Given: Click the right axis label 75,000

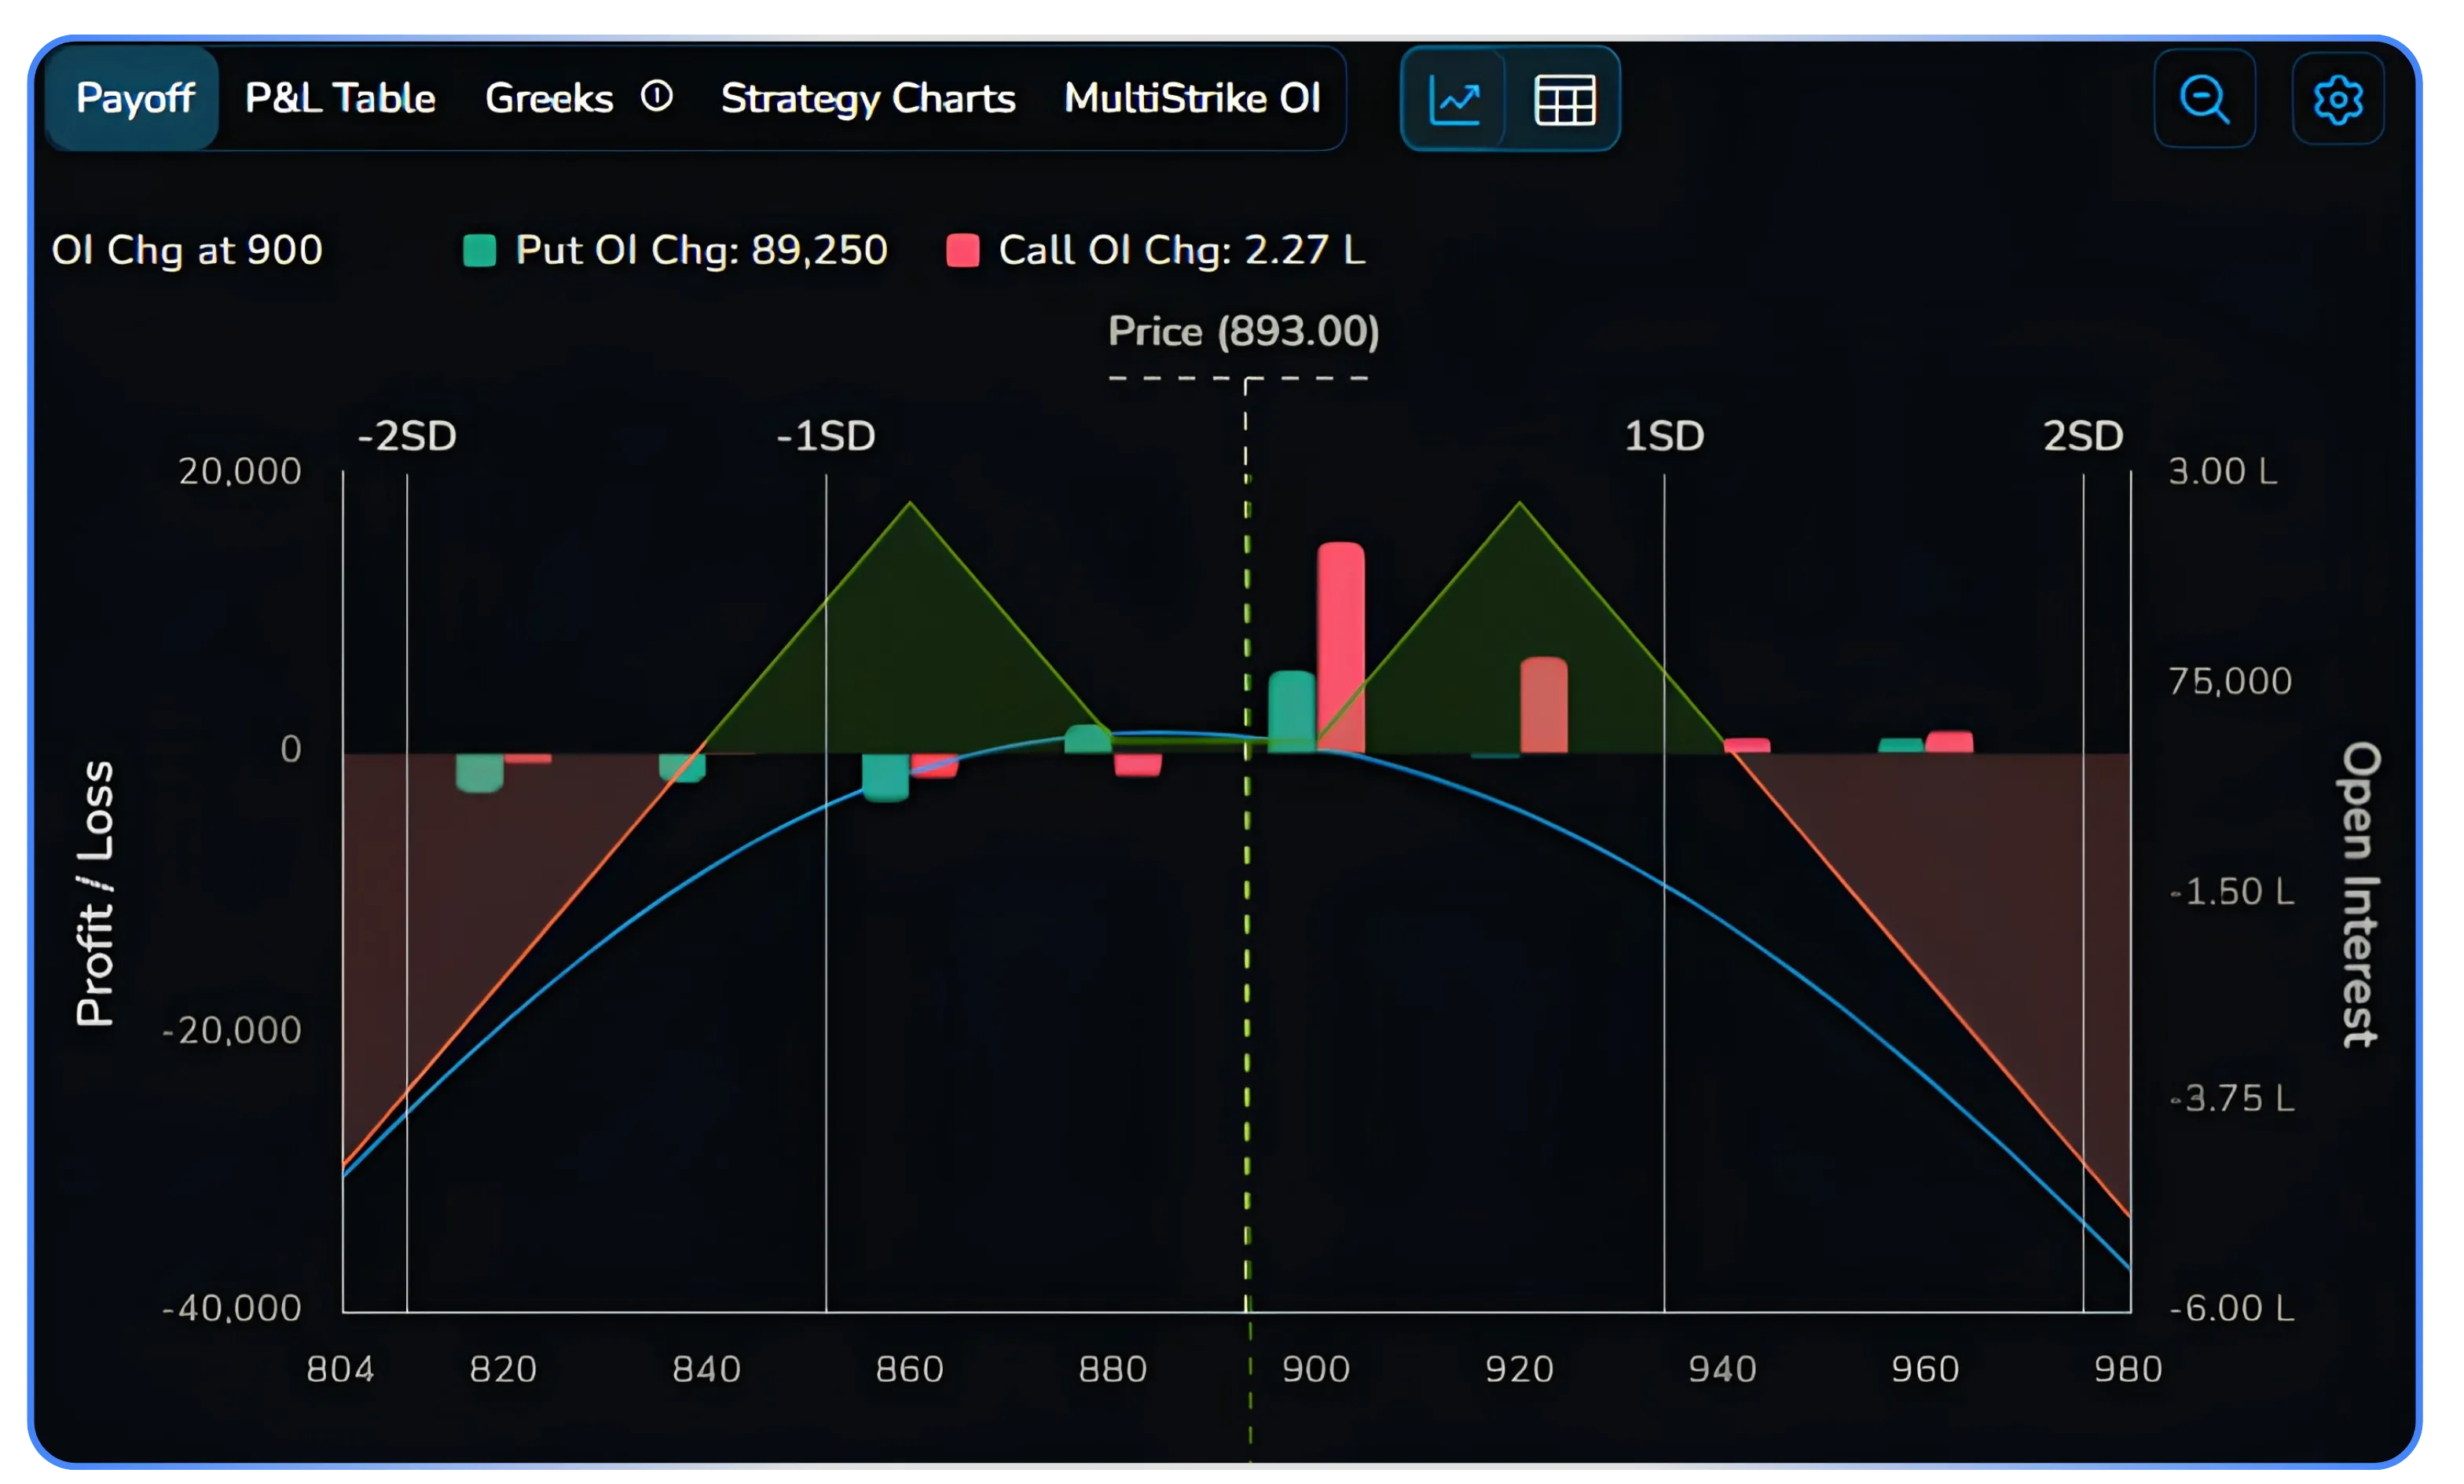Looking at the screenshot, I should click(2230, 681).
